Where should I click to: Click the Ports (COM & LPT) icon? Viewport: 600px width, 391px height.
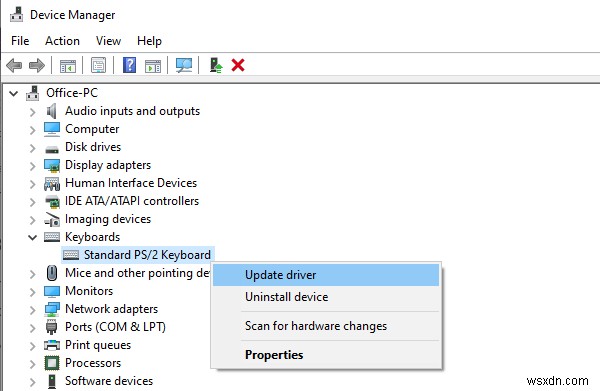[51, 327]
